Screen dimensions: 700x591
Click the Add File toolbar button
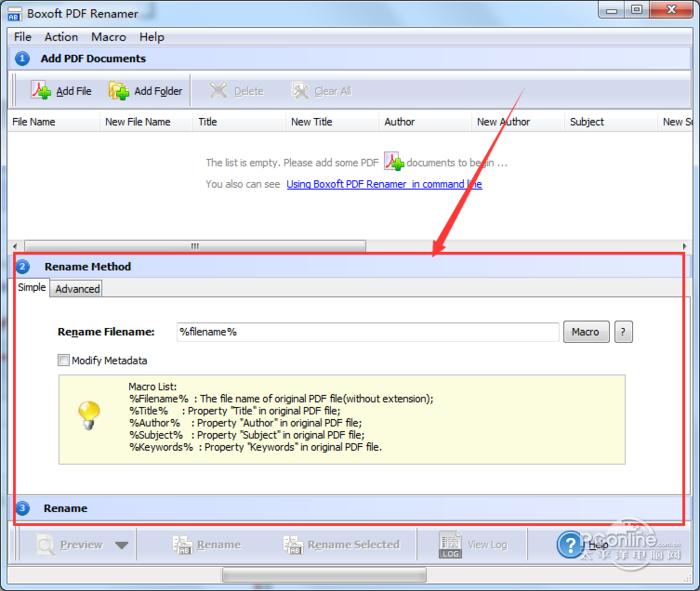click(x=61, y=91)
